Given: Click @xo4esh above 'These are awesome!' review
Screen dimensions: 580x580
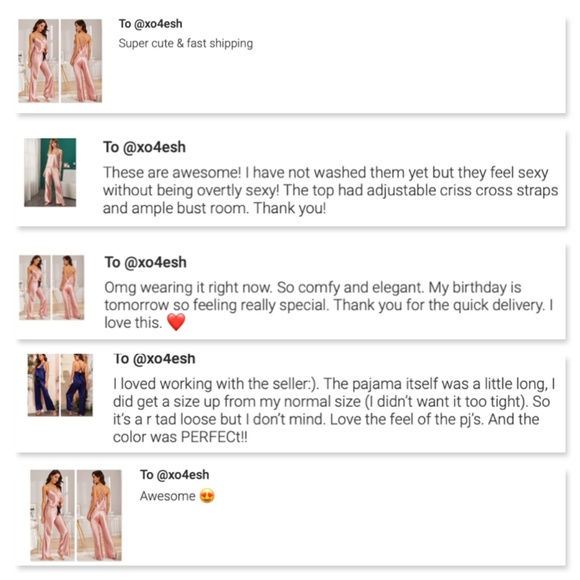Looking at the screenshot, I should pyautogui.click(x=154, y=147).
